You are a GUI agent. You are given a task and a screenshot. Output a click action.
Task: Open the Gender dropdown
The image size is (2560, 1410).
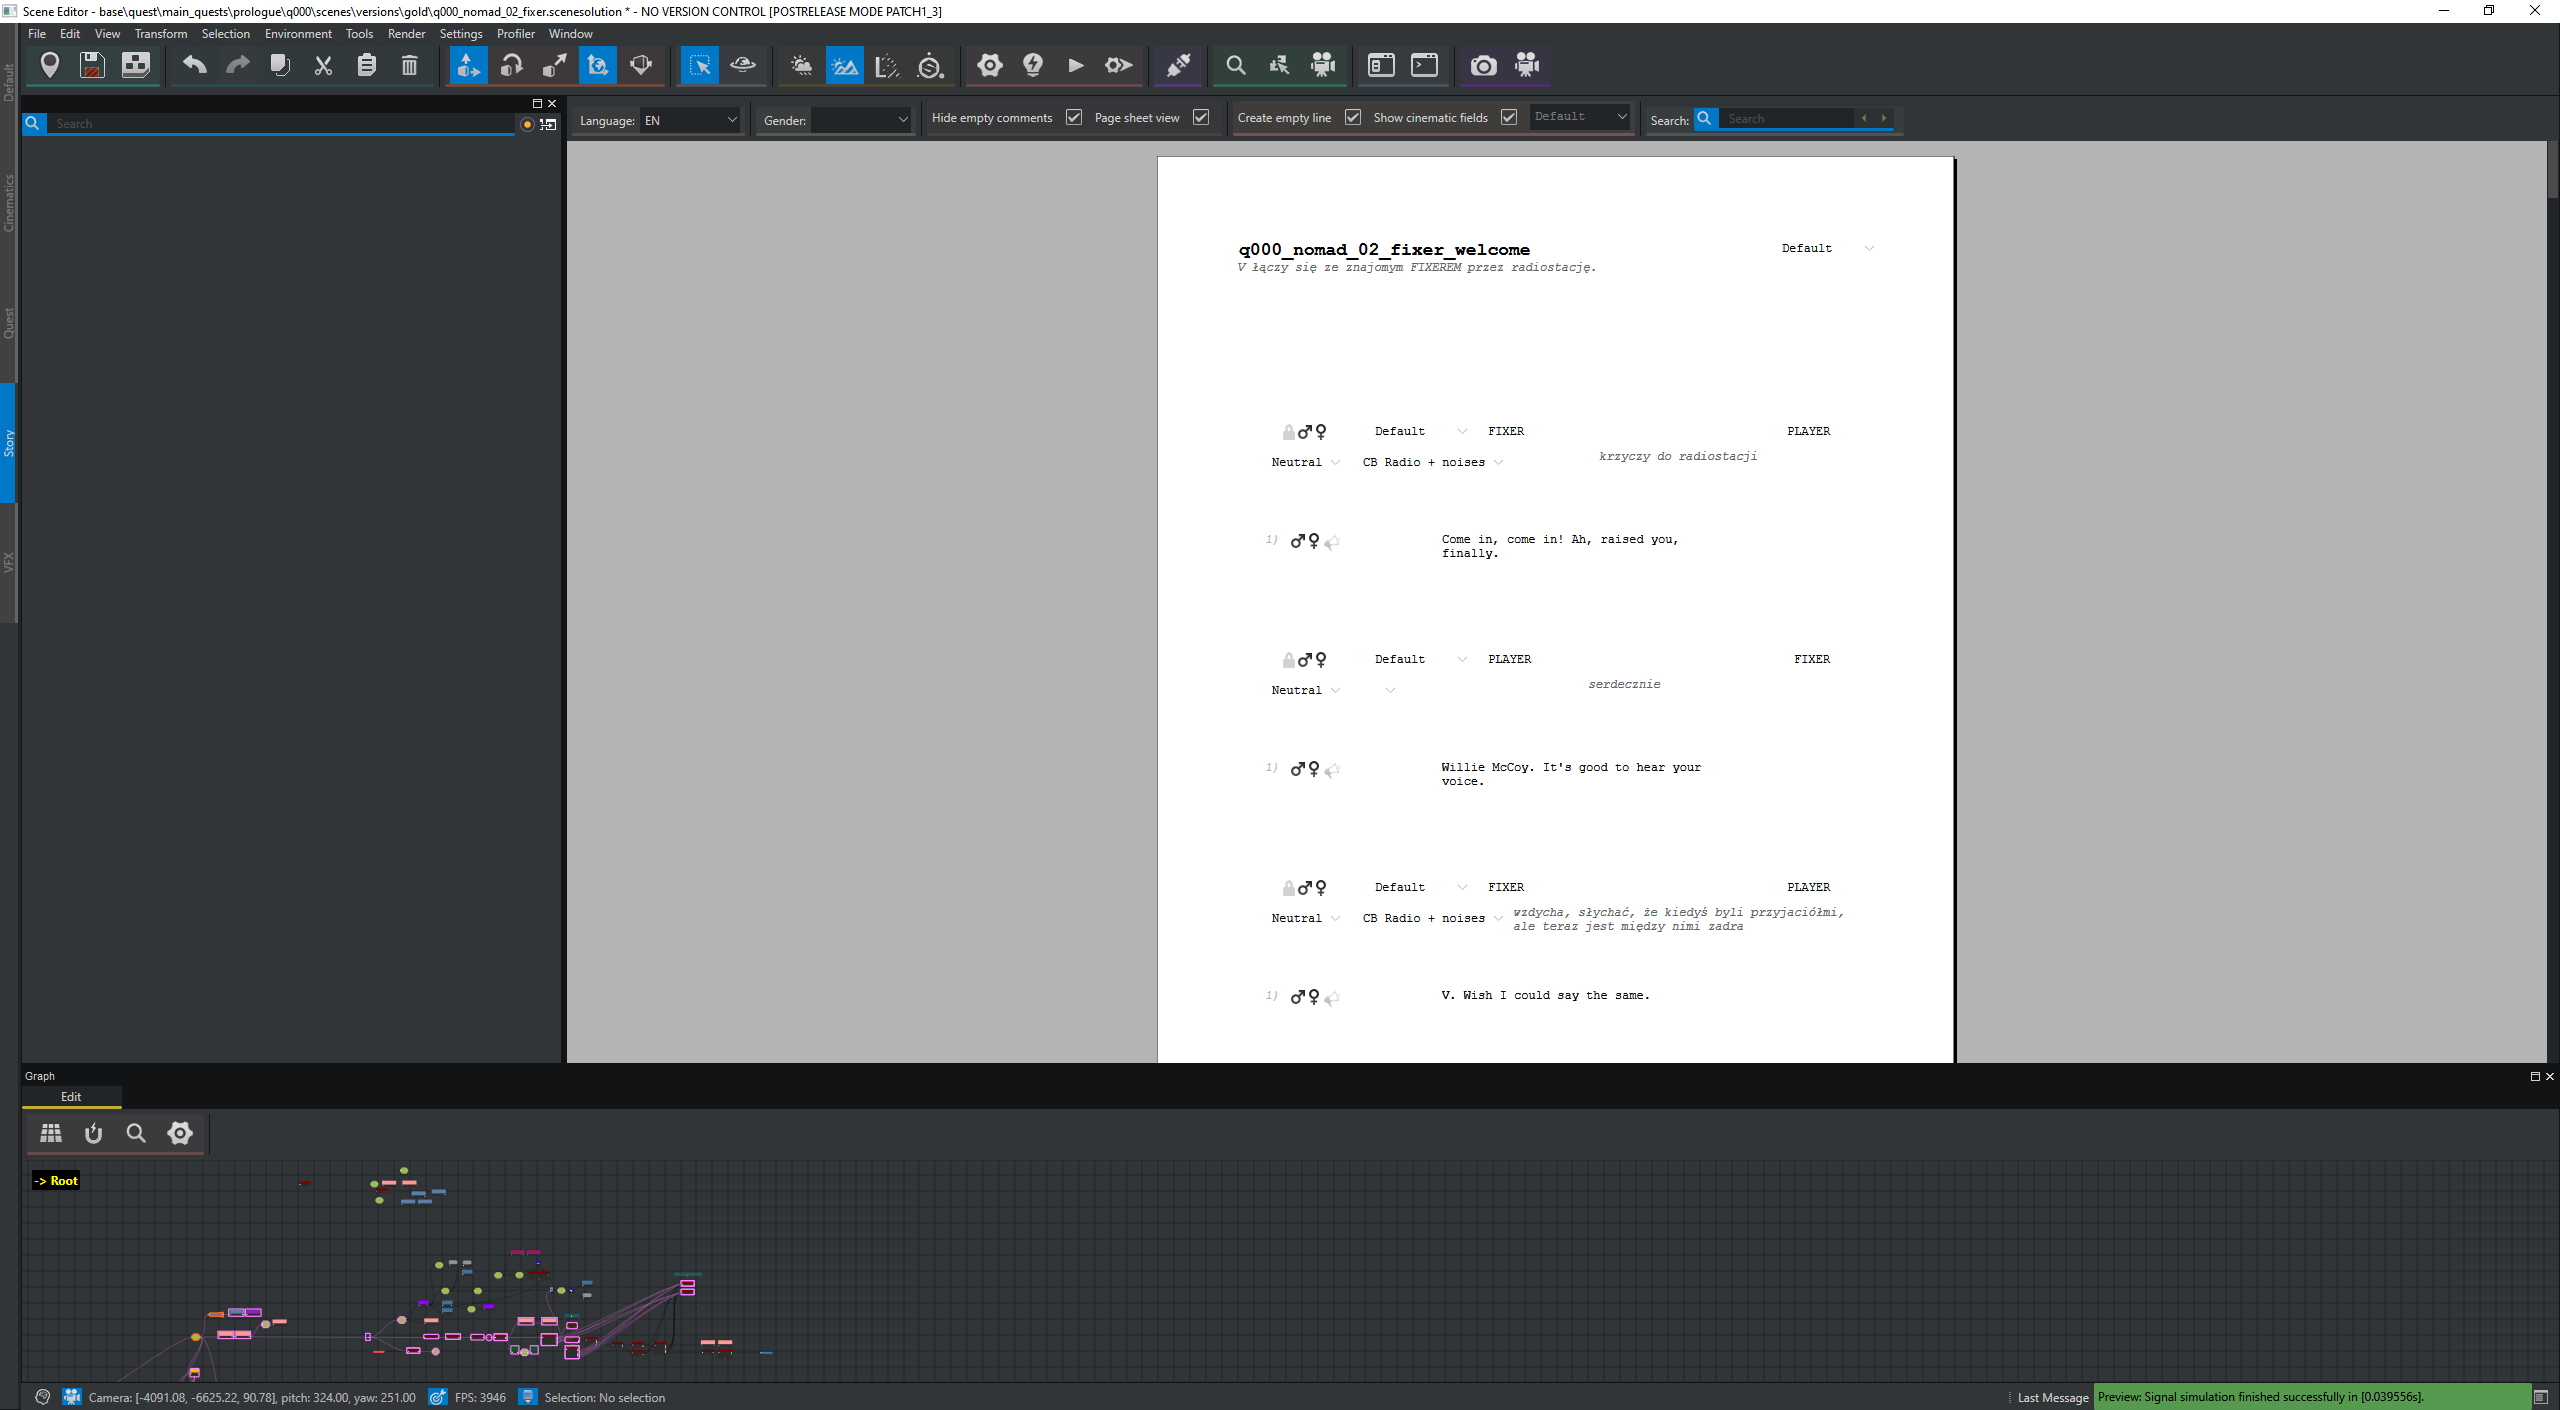[x=861, y=120]
